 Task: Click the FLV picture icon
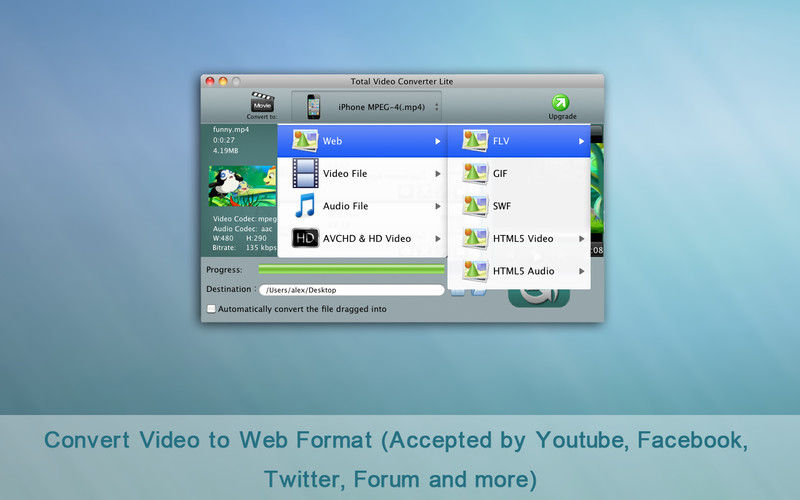click(475, 140)
